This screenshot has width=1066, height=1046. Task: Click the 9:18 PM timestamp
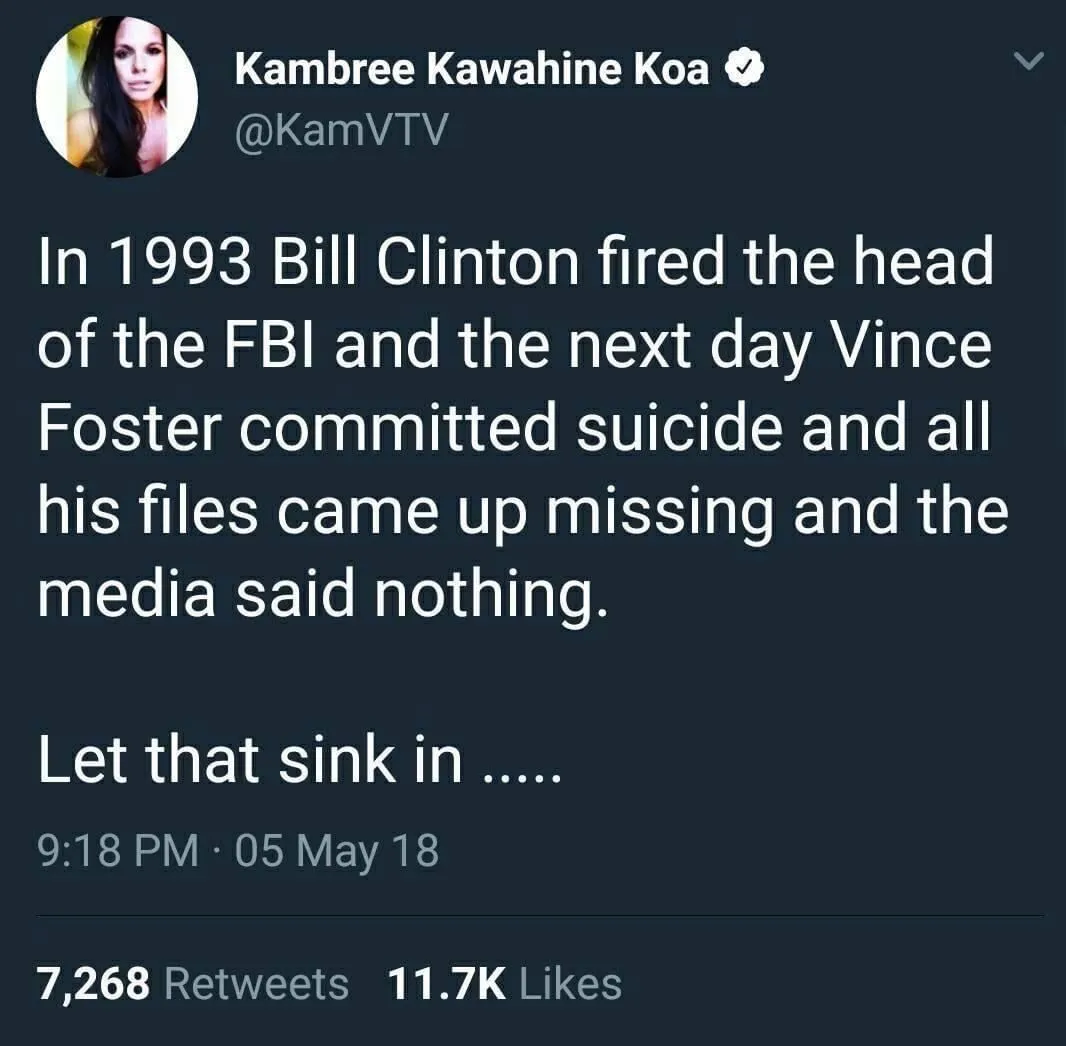(x=116, y=850)
